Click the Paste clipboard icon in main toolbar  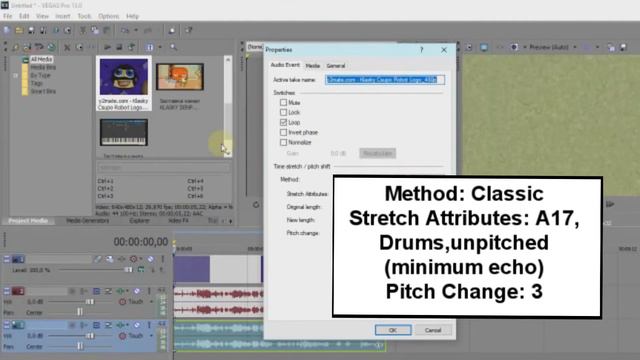pos(107,30)
